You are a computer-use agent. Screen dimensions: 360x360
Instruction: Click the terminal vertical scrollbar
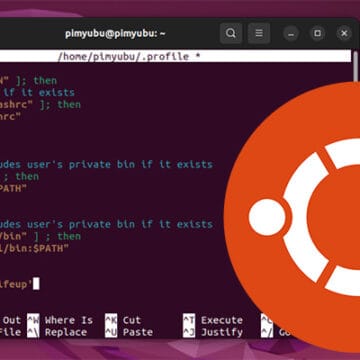pos(356,66)
